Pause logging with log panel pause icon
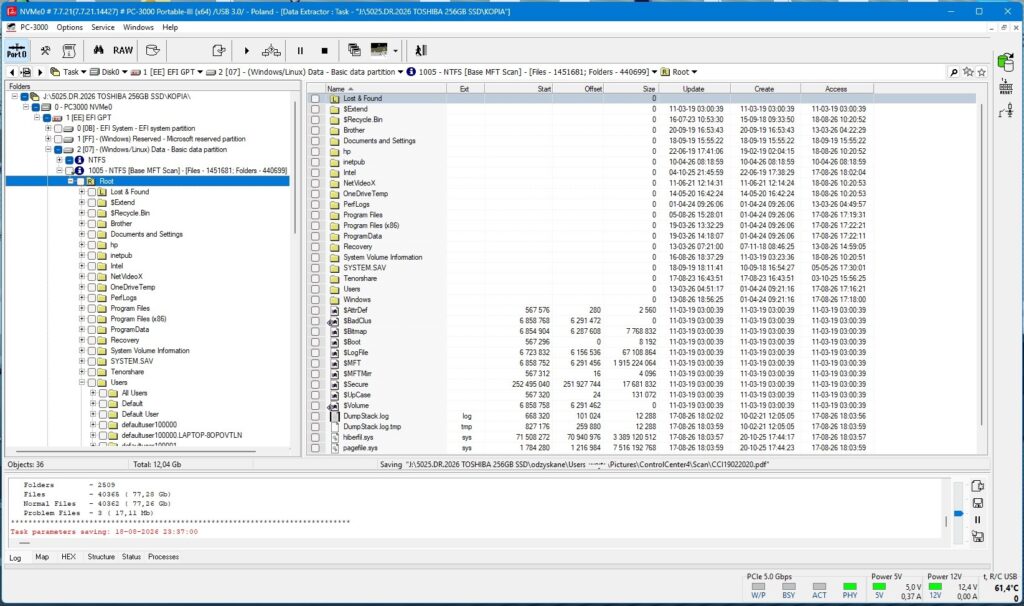 coord(978,520)
